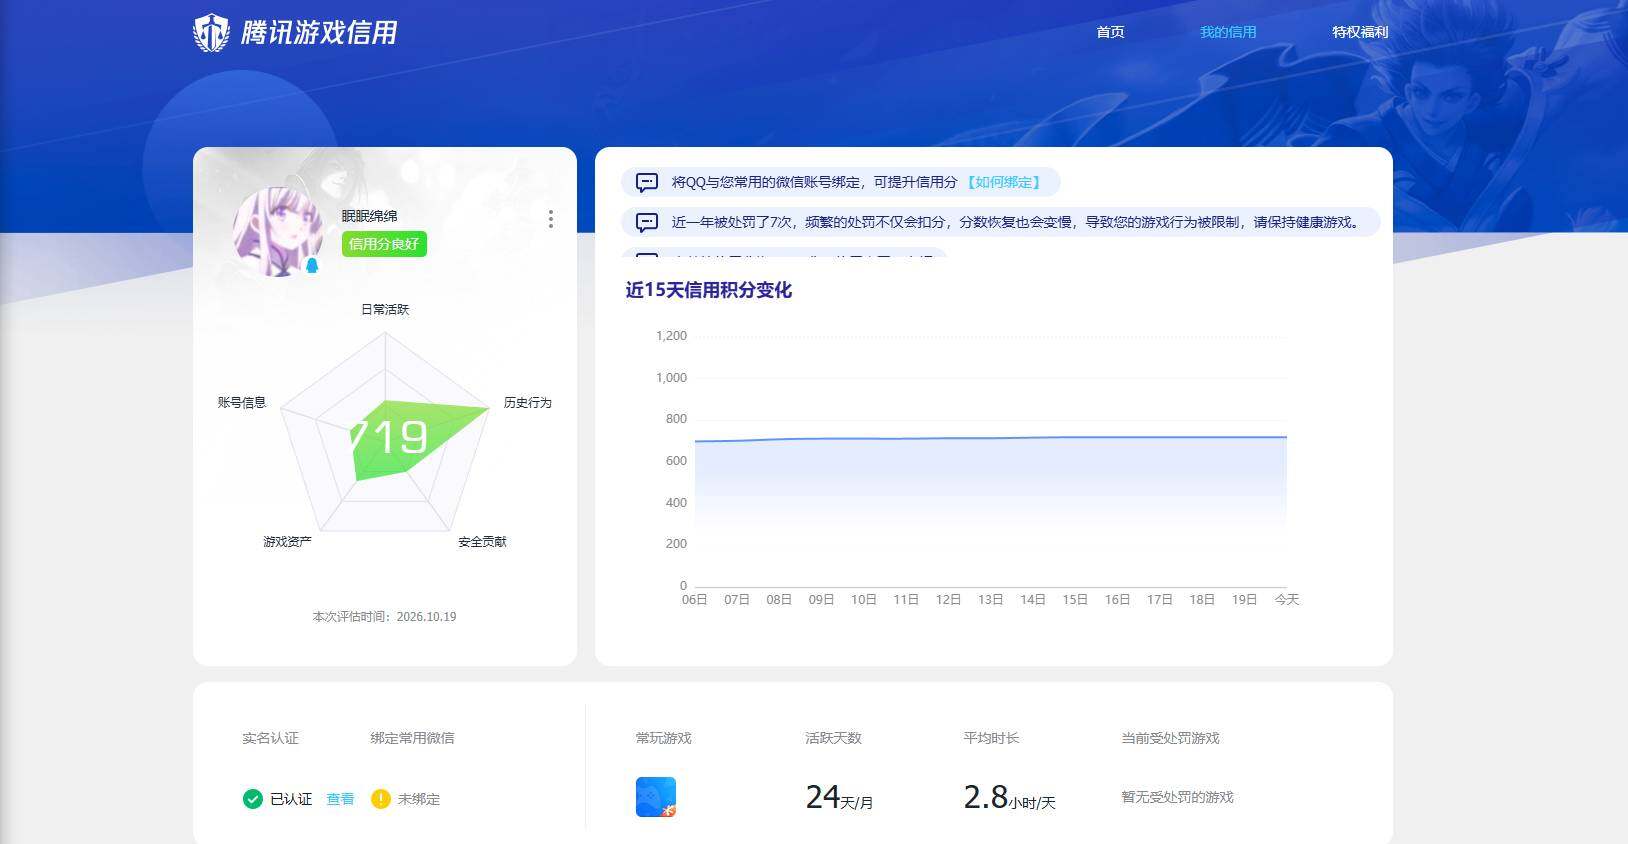This screenshot has width=1628, height=844.
Task: Open the 首页 navigation tab
Action: [x=1110, y=32]
